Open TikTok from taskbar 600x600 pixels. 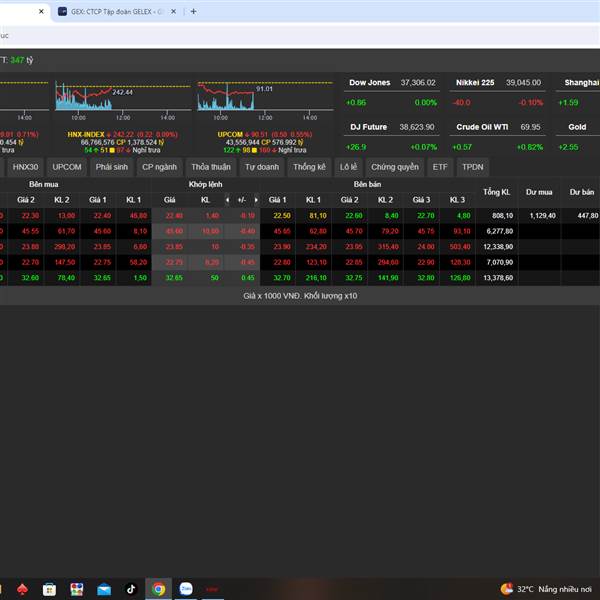pos(131,589)
